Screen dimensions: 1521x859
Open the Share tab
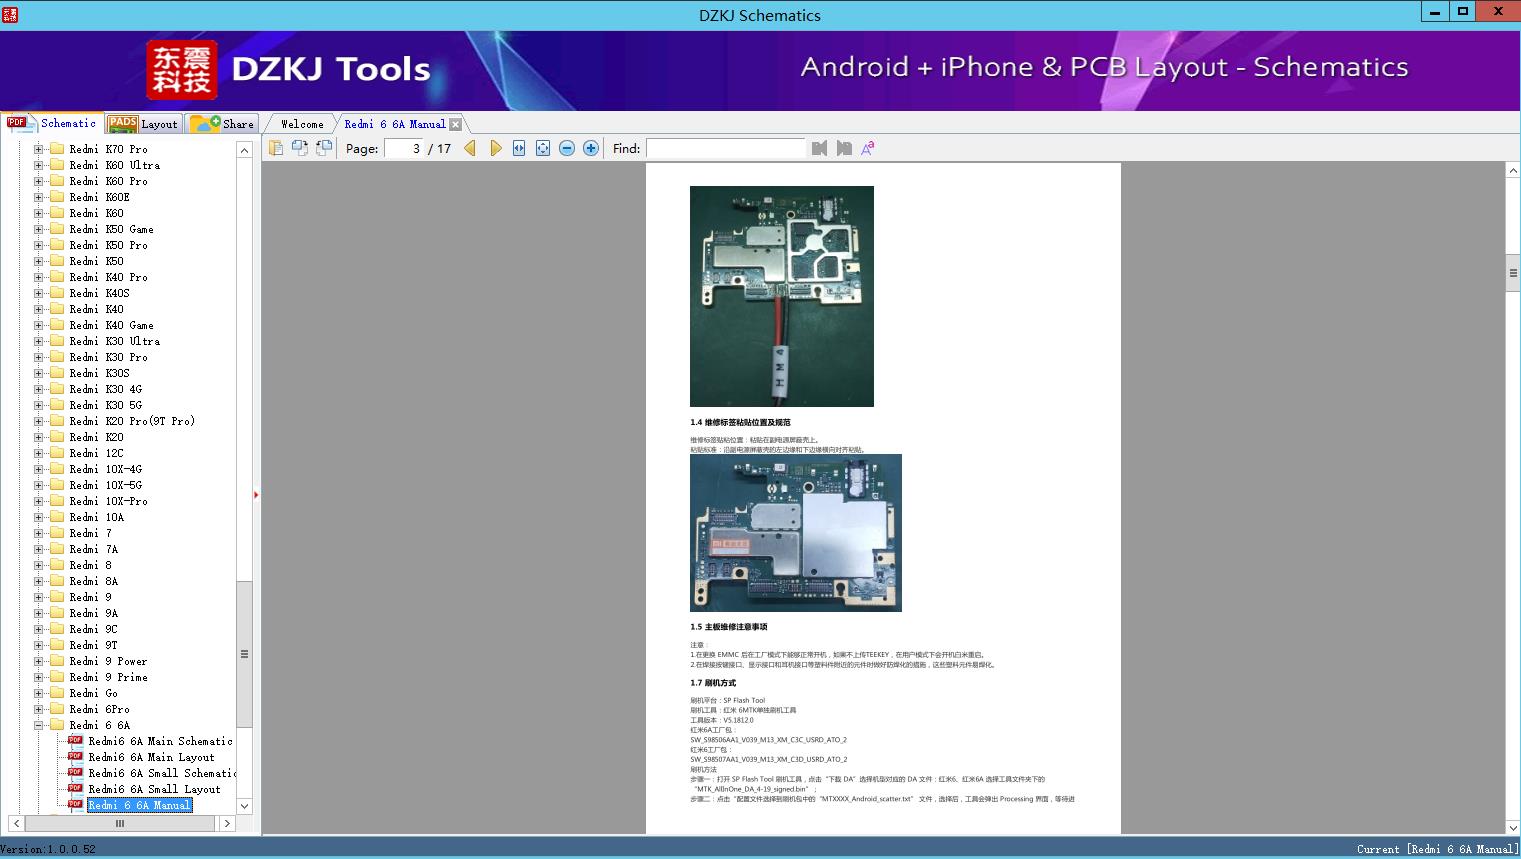pyautogui.click(x=222, y=124)
